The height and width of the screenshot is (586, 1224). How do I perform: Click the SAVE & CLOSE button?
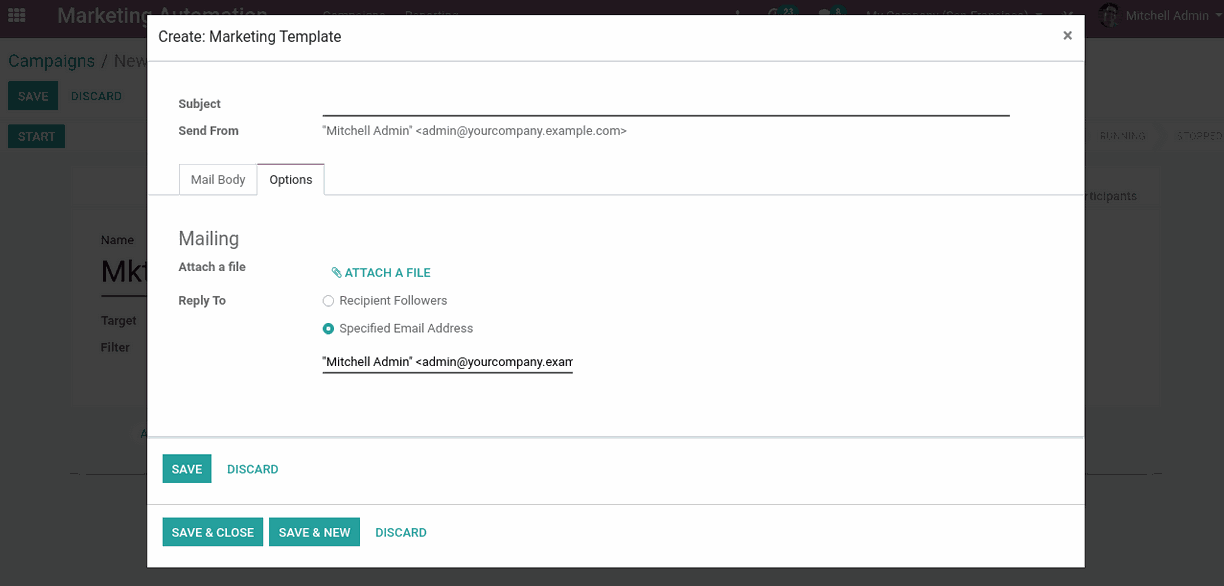213,532
